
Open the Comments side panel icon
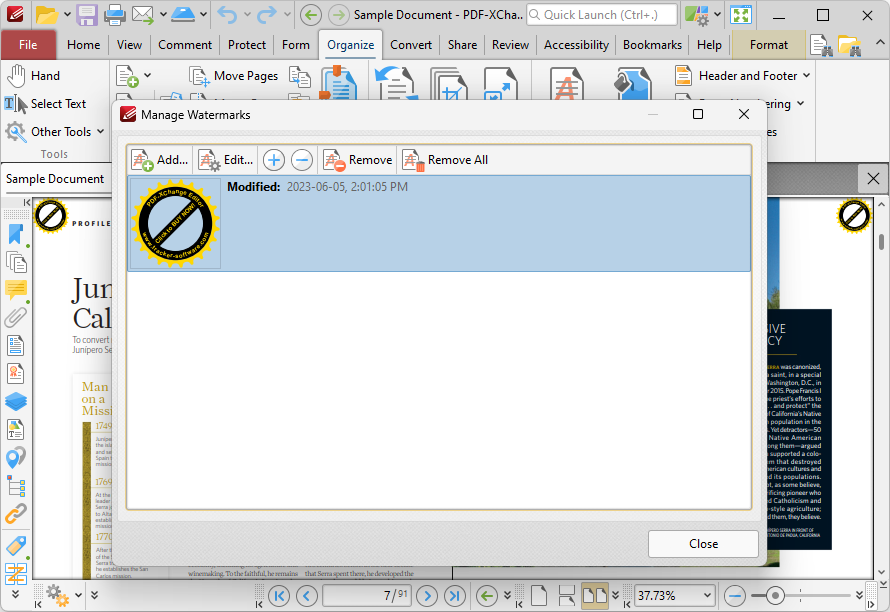click(16, 290)
